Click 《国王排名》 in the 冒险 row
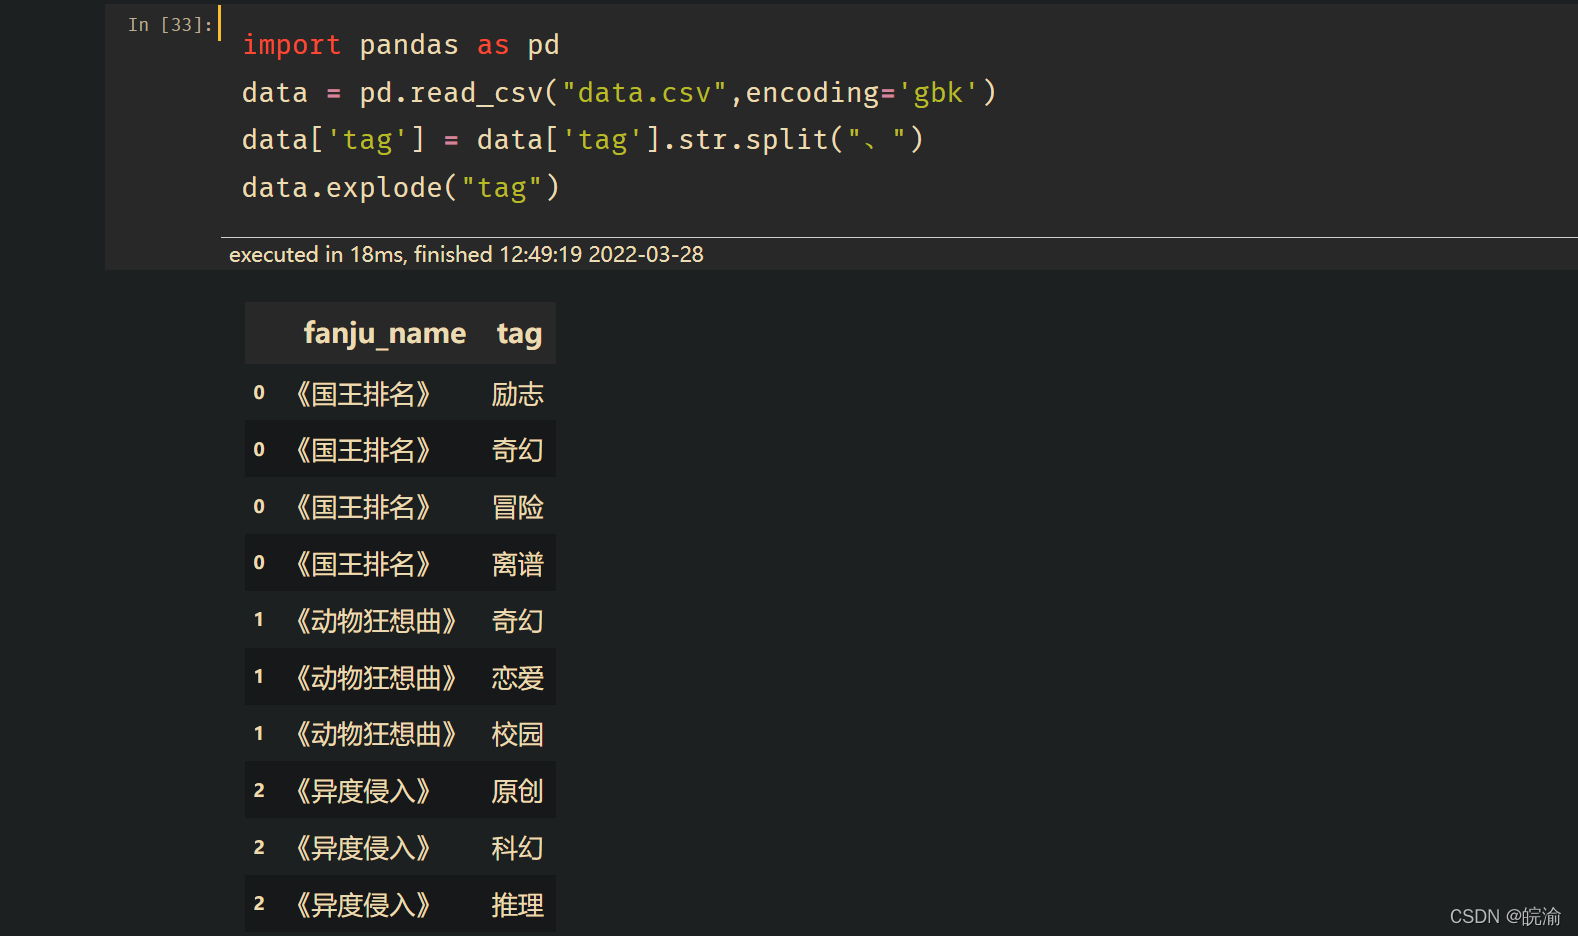The height and width of the screenshot is (936, 1578). (x=363, y=507)
